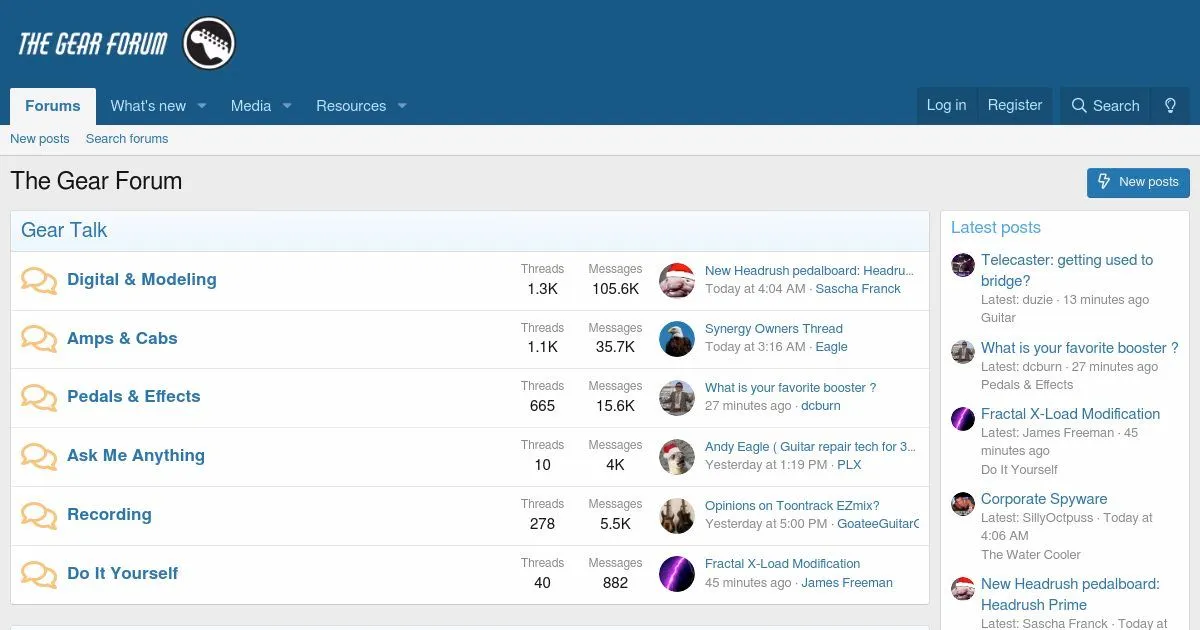Open dcburn's avatar in Pedals & Effects row
Viewport: 1200px width, 630px height.
coord(677,398)
